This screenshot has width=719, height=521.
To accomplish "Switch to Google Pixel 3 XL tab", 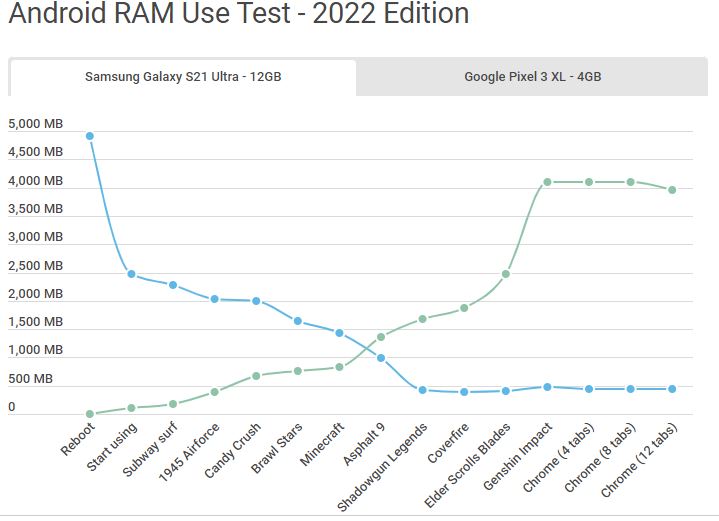I will point(532,77).
